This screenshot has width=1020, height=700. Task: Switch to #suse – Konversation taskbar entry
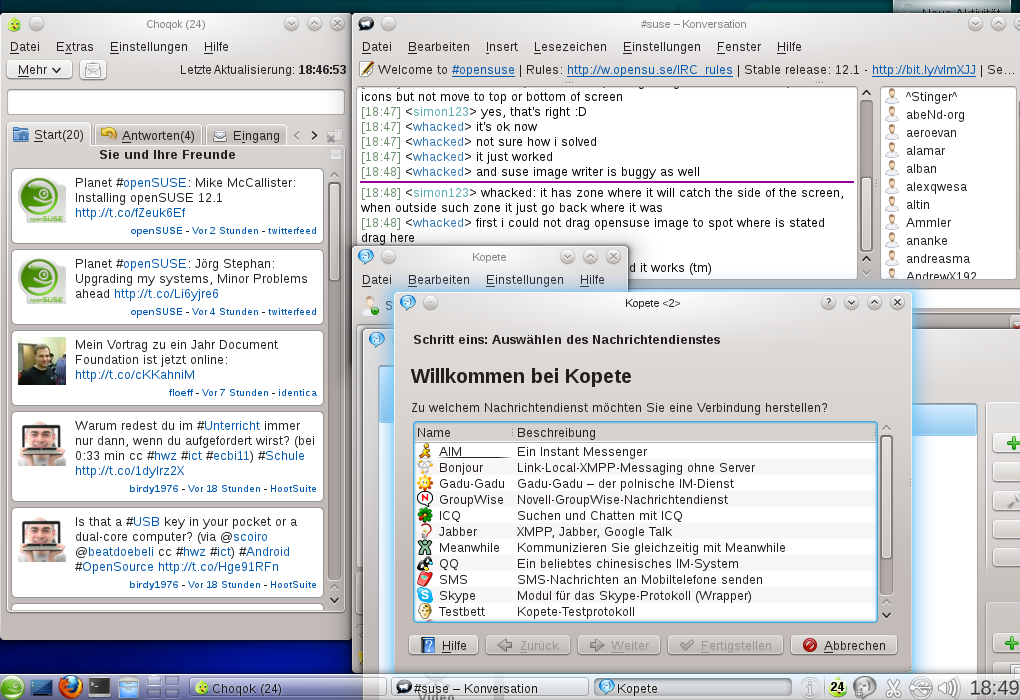click(490, 688)
